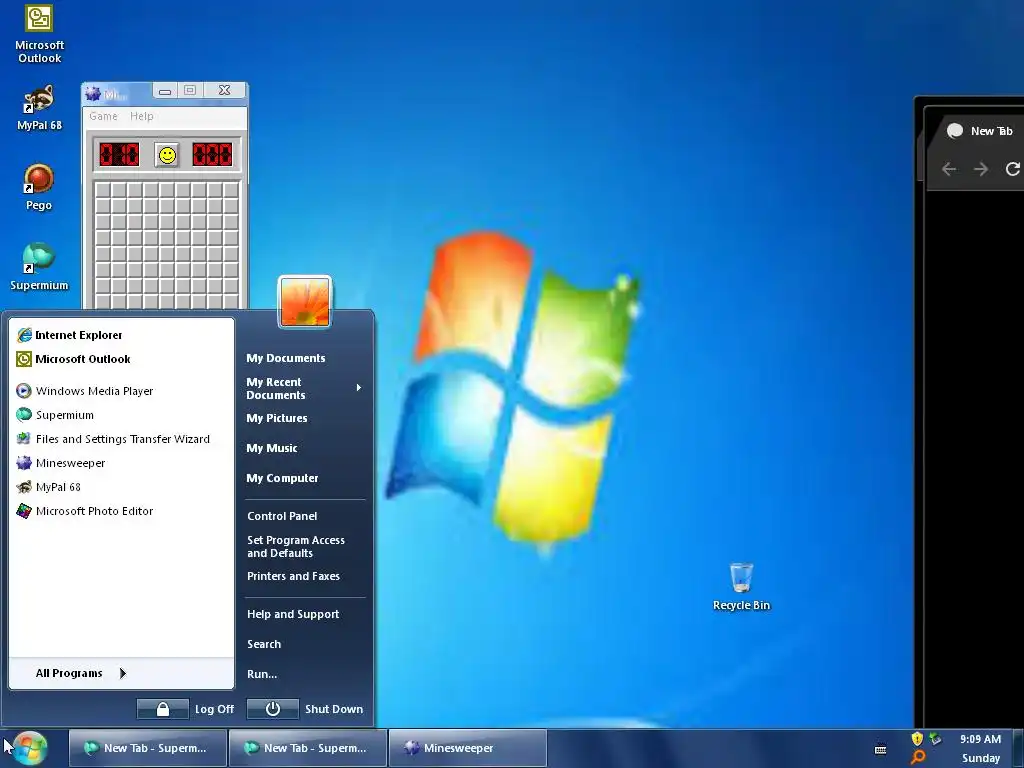
Task: Close the Minesweeper window
Action: tap(224, 90)
